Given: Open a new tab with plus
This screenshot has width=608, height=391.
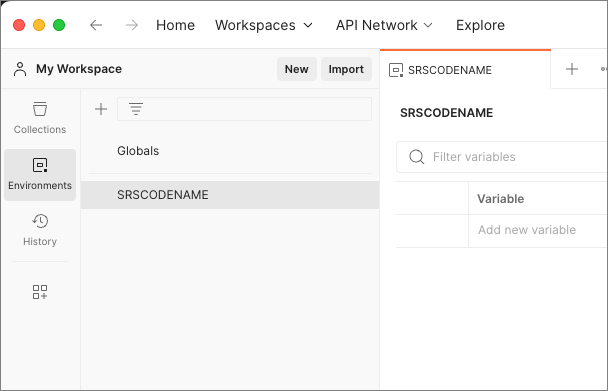Looking at the screenshot, I should (x=572, y=69).
